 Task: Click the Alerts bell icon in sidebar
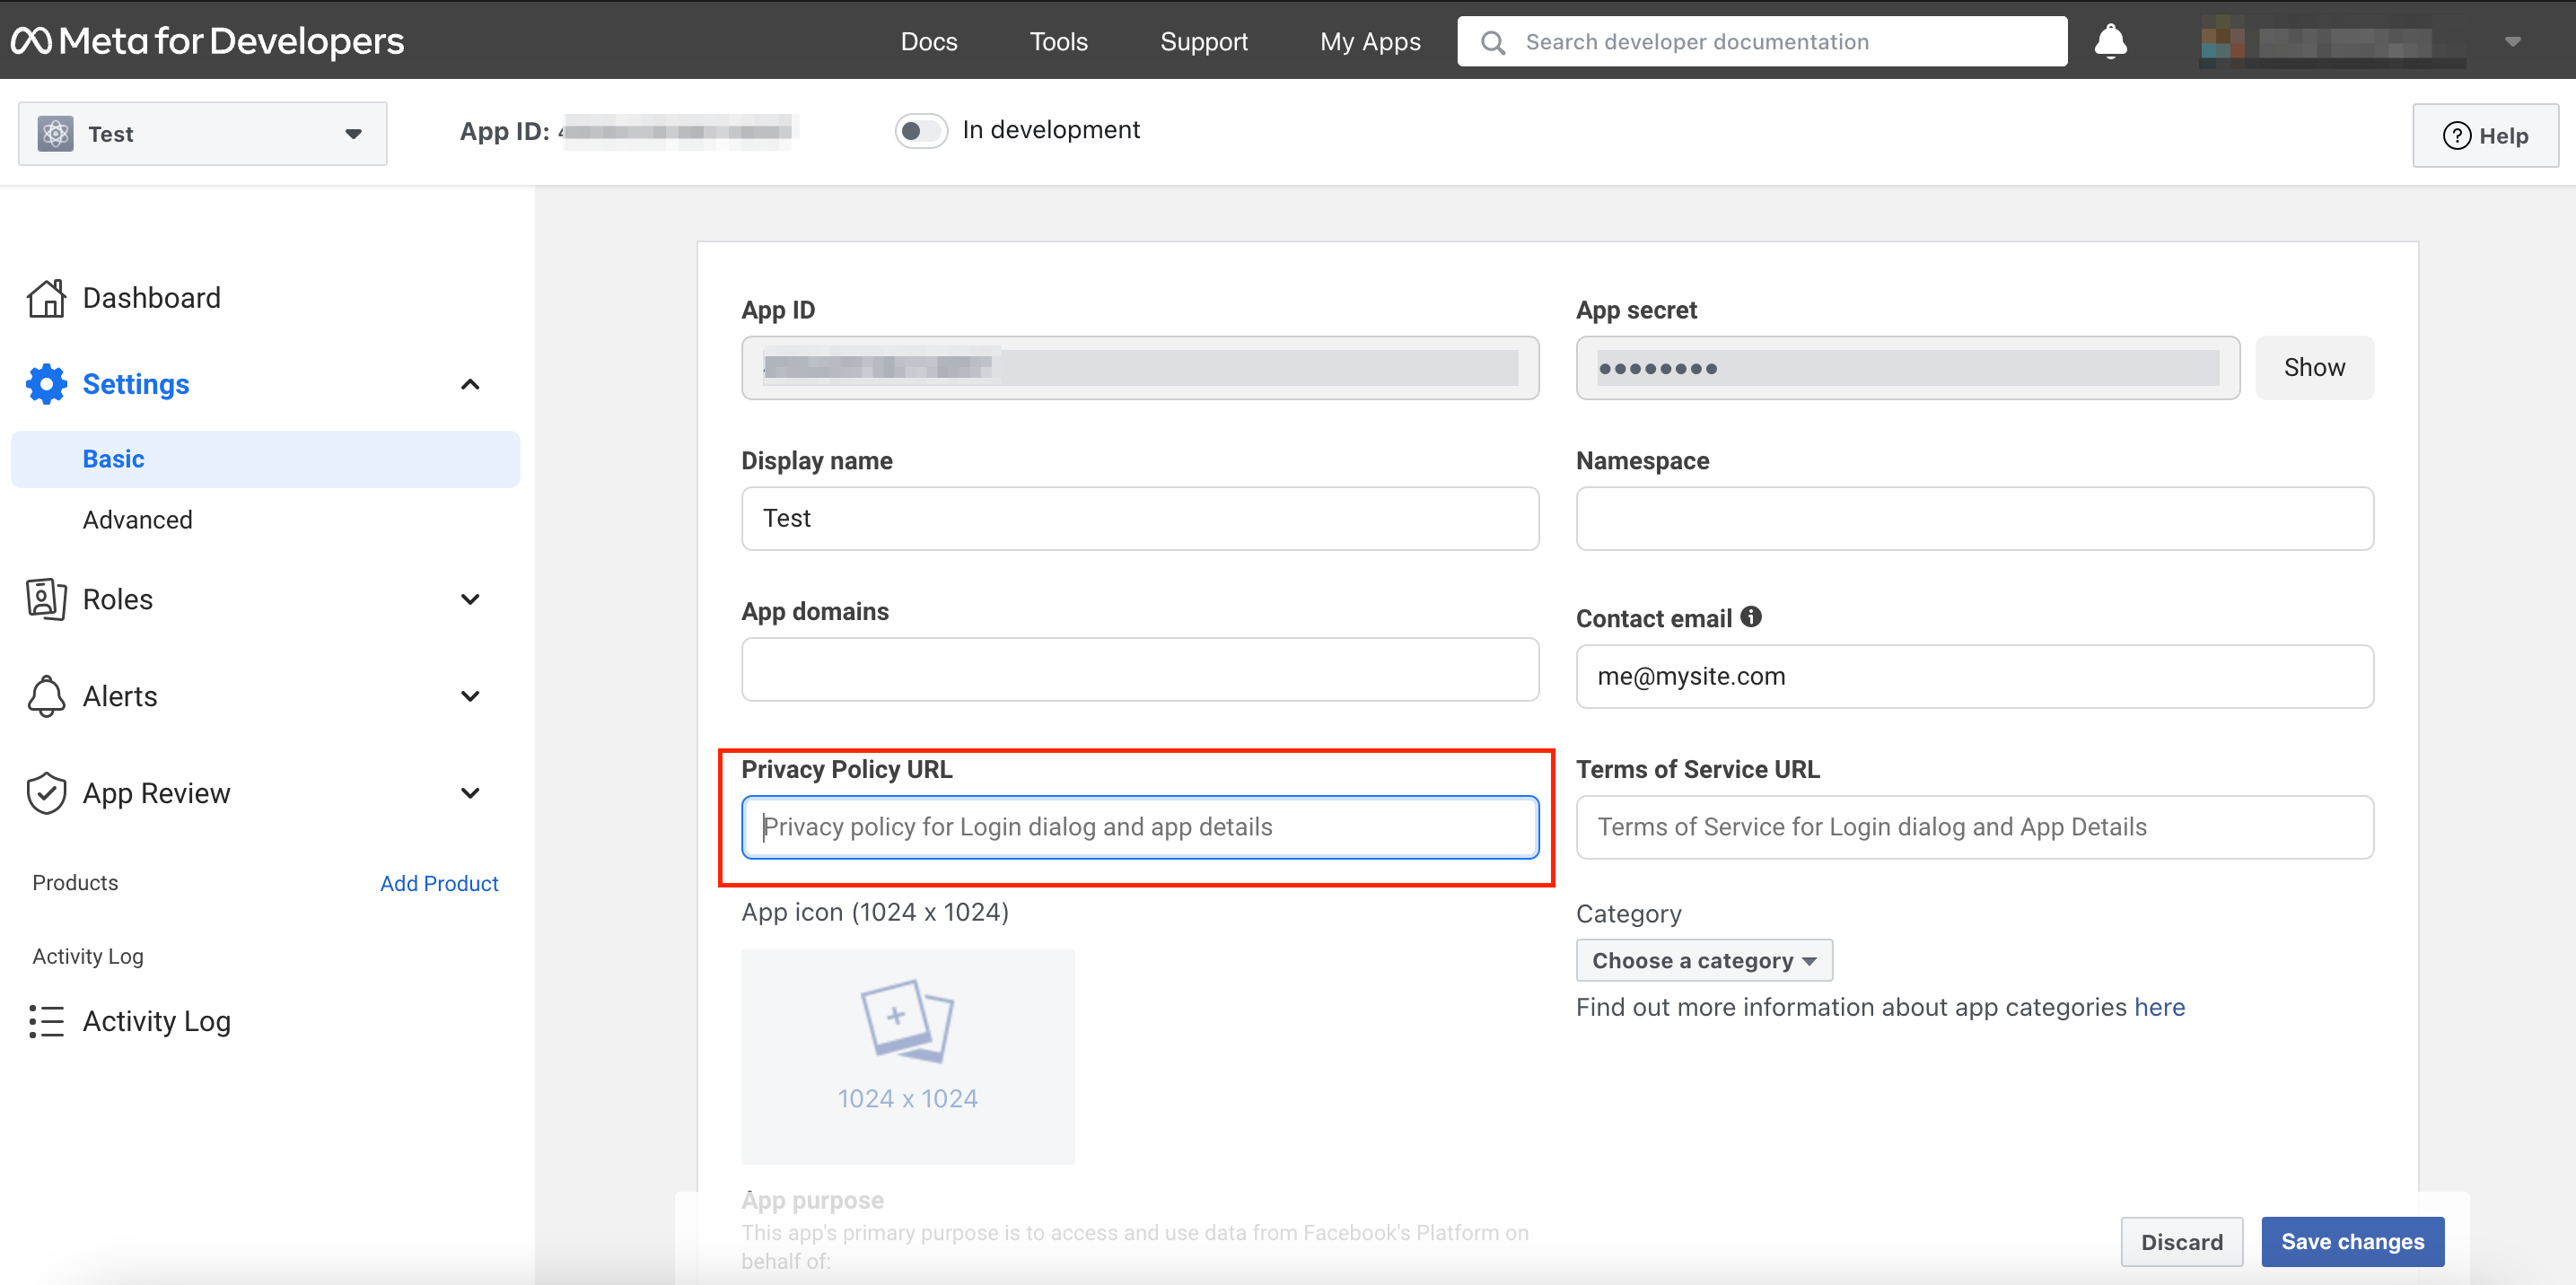coord(46,696)
